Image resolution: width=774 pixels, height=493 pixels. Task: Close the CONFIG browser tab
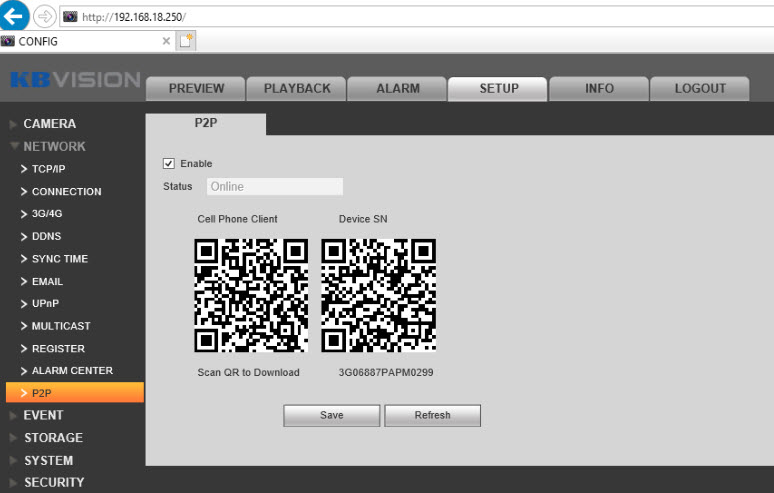(166, 41)
